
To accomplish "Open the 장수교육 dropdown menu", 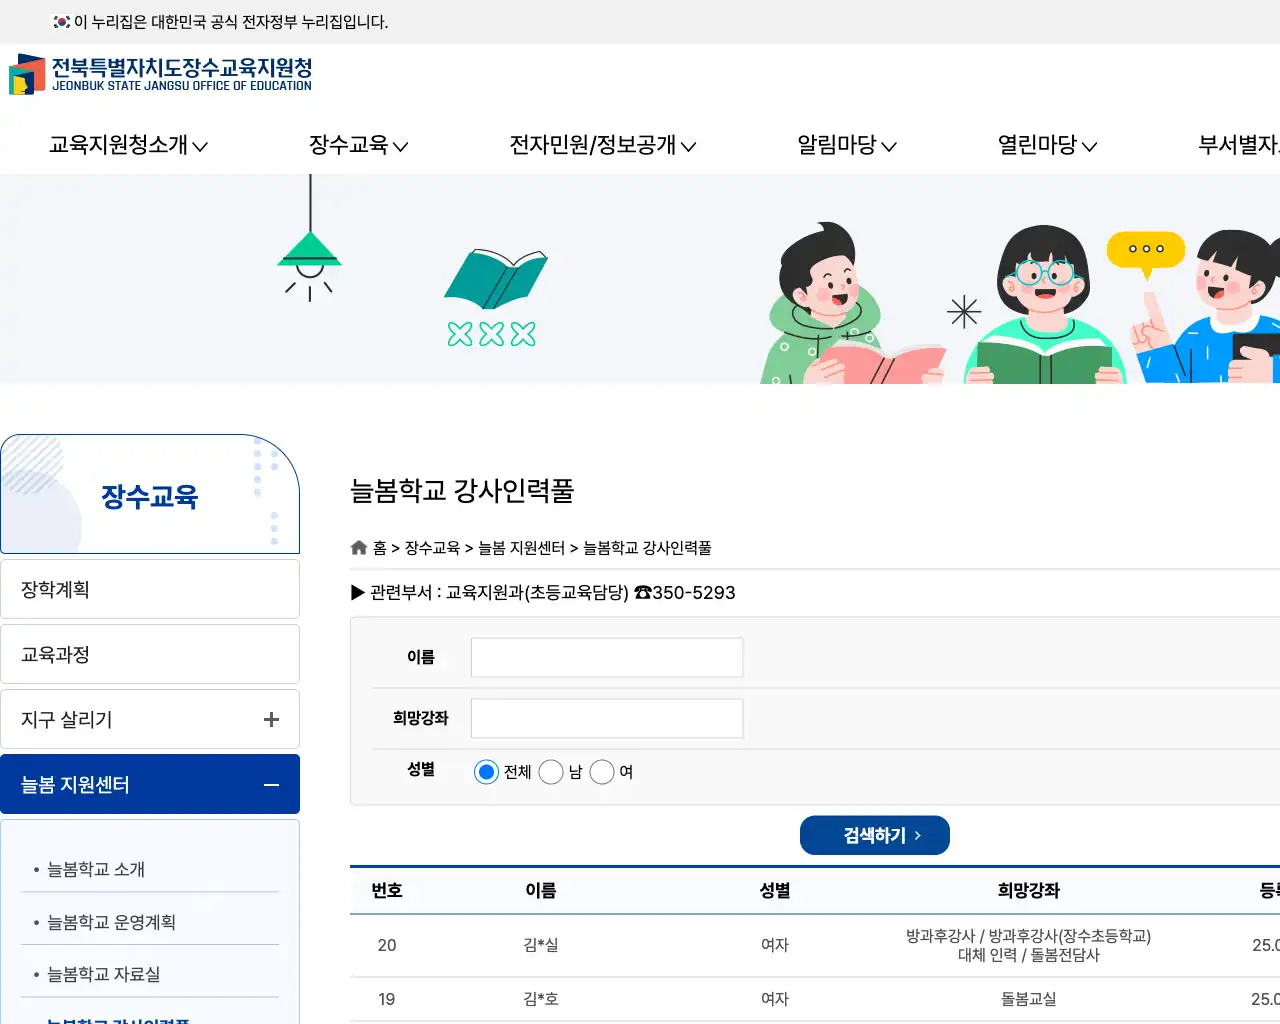I will [x=357, y=145].
